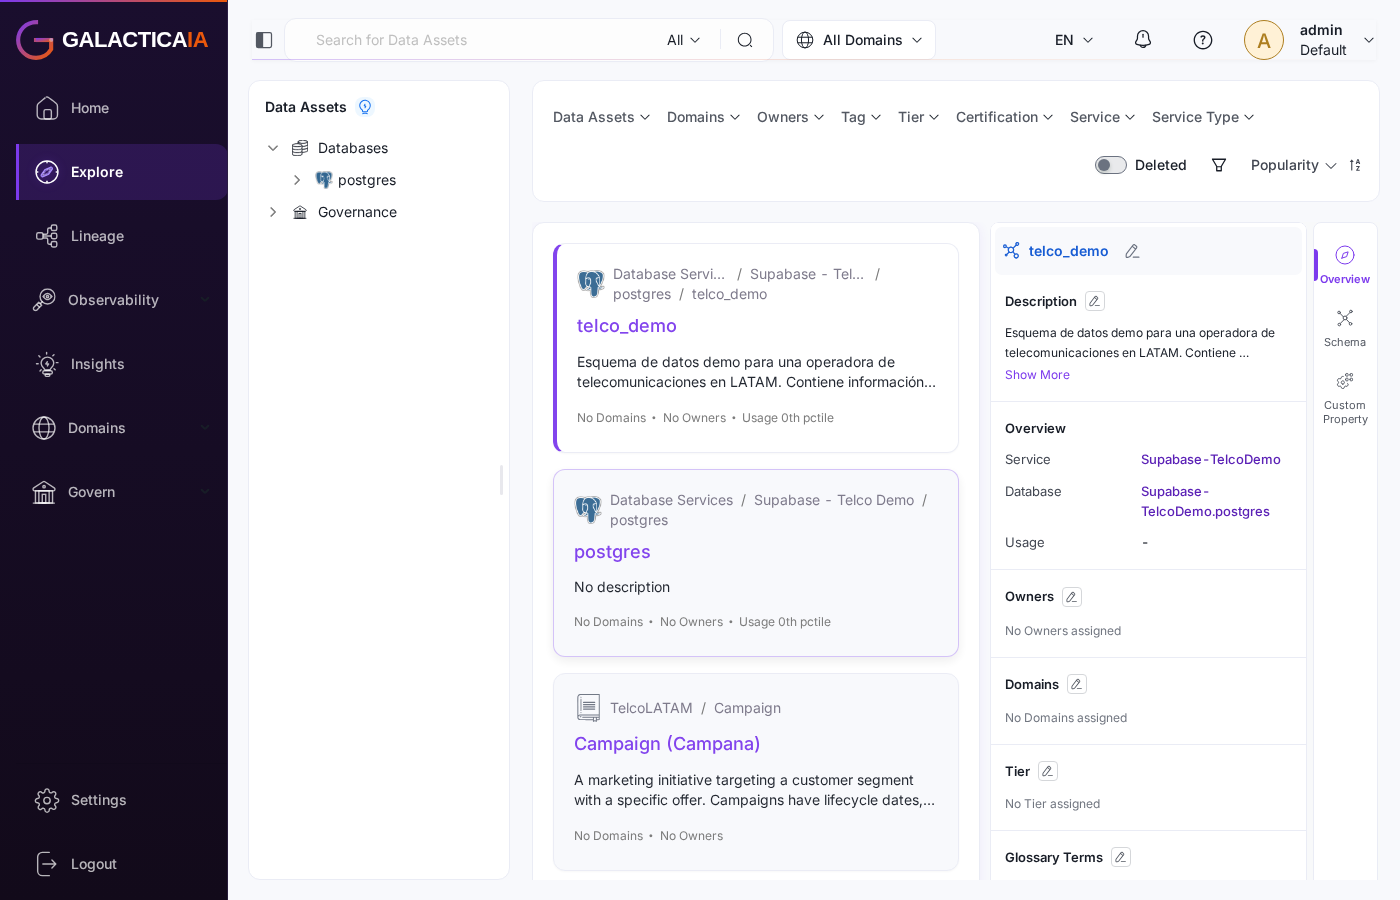Screen dimensions: 1400x900
Task: Expand Domains sidebar menu
Action: click(x=122, y=428)
